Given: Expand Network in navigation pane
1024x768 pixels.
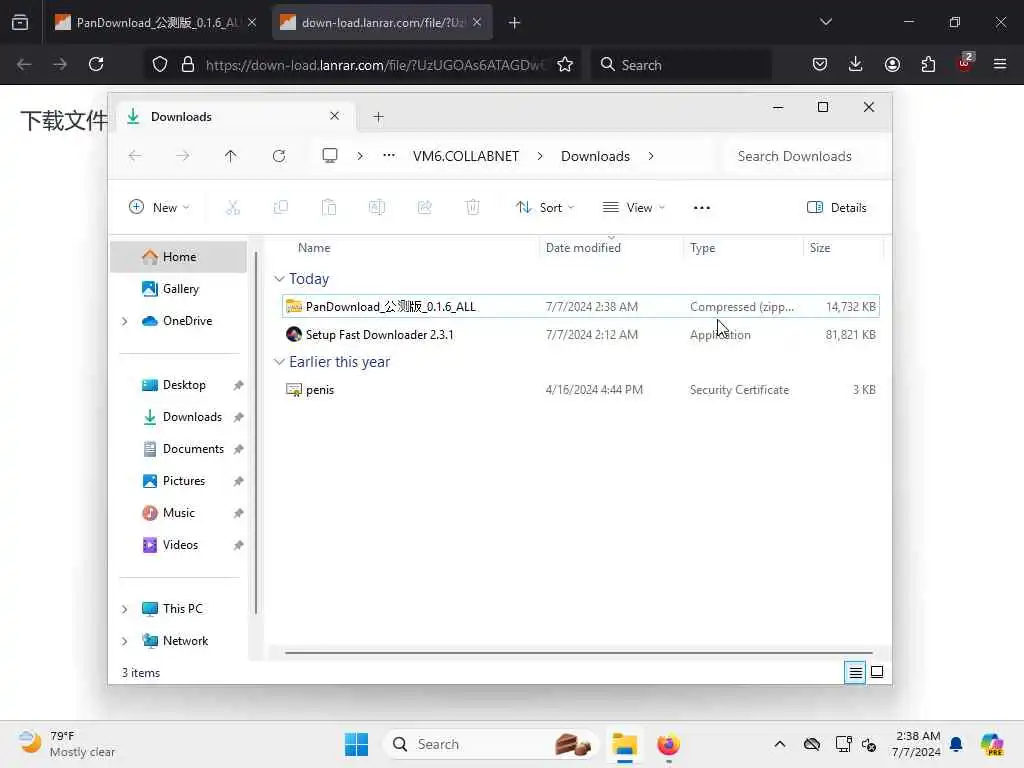Looking at the screenshot, I should [124, 641].
